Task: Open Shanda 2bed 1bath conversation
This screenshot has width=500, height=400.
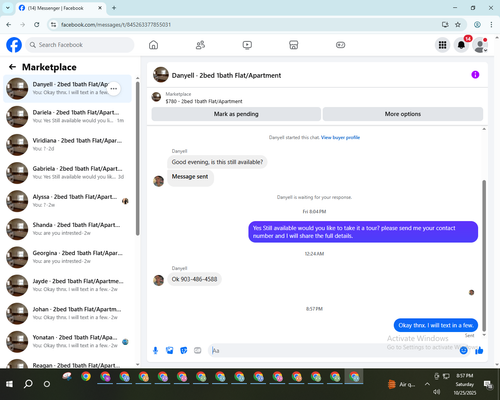Action: (67, 229)
